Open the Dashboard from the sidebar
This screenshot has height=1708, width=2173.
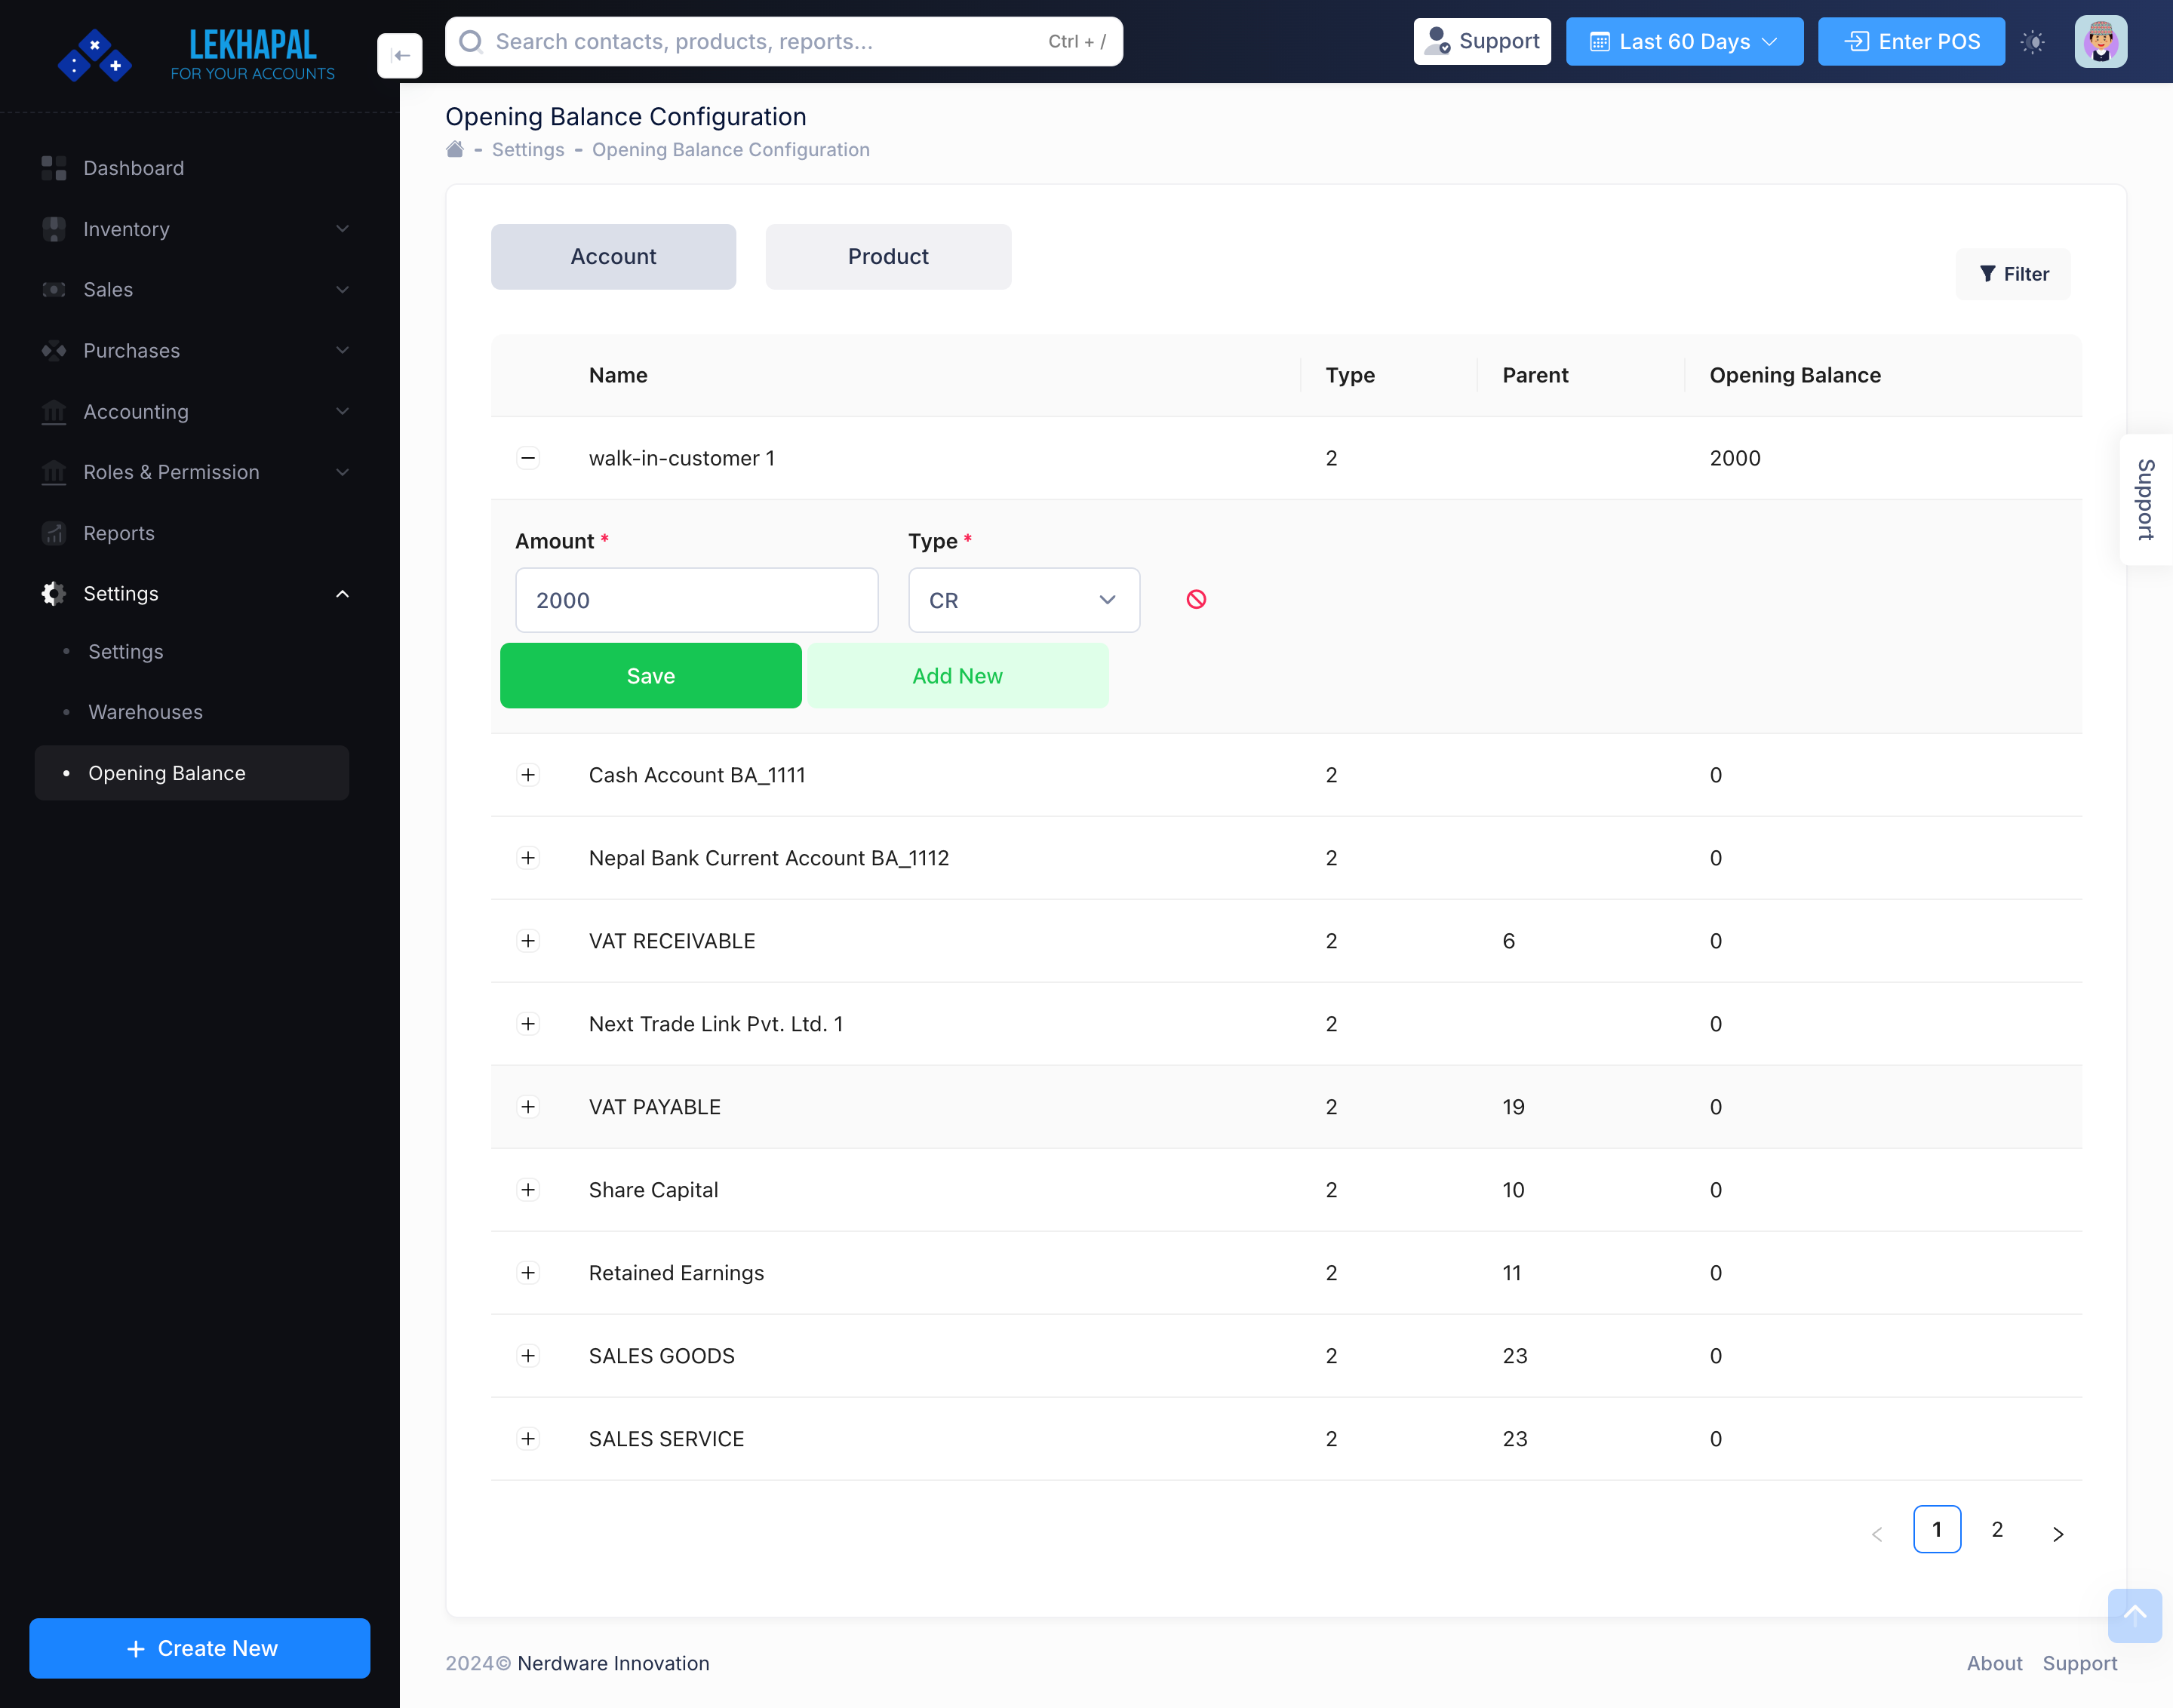click(x=133, y=168)
